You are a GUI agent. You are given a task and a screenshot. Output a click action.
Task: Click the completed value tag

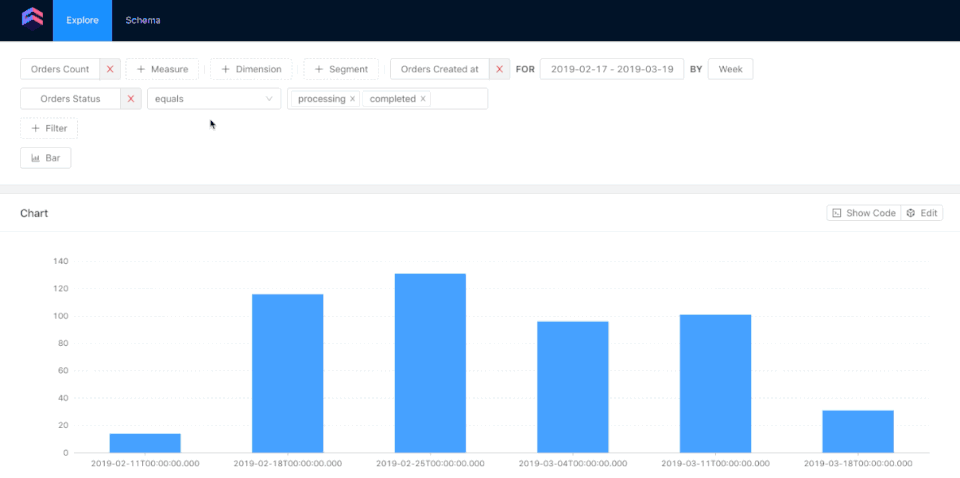point(392,99)
